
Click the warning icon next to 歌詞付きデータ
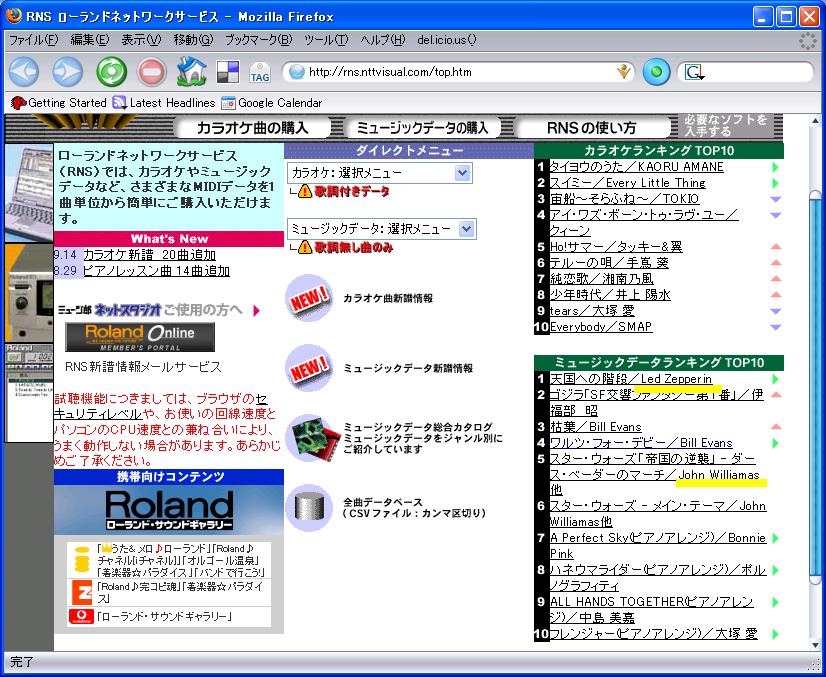point(305,191)
